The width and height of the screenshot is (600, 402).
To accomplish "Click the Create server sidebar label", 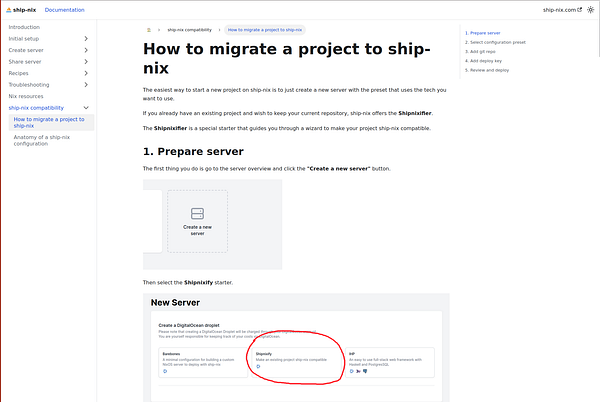I will [x=26, y=50].
